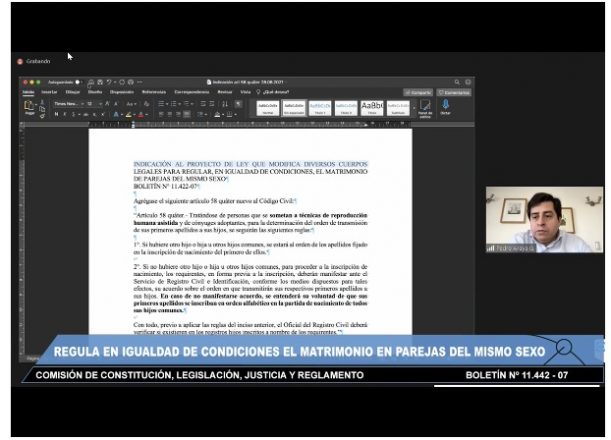Viewport: 611px width, 440px height.
Task: Click the ¿Qué desea? search field
Action: (276, 92)
